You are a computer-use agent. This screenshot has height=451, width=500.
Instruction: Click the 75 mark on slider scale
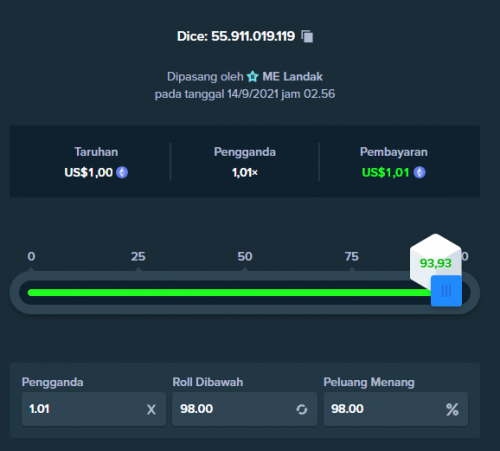[352, 256]
